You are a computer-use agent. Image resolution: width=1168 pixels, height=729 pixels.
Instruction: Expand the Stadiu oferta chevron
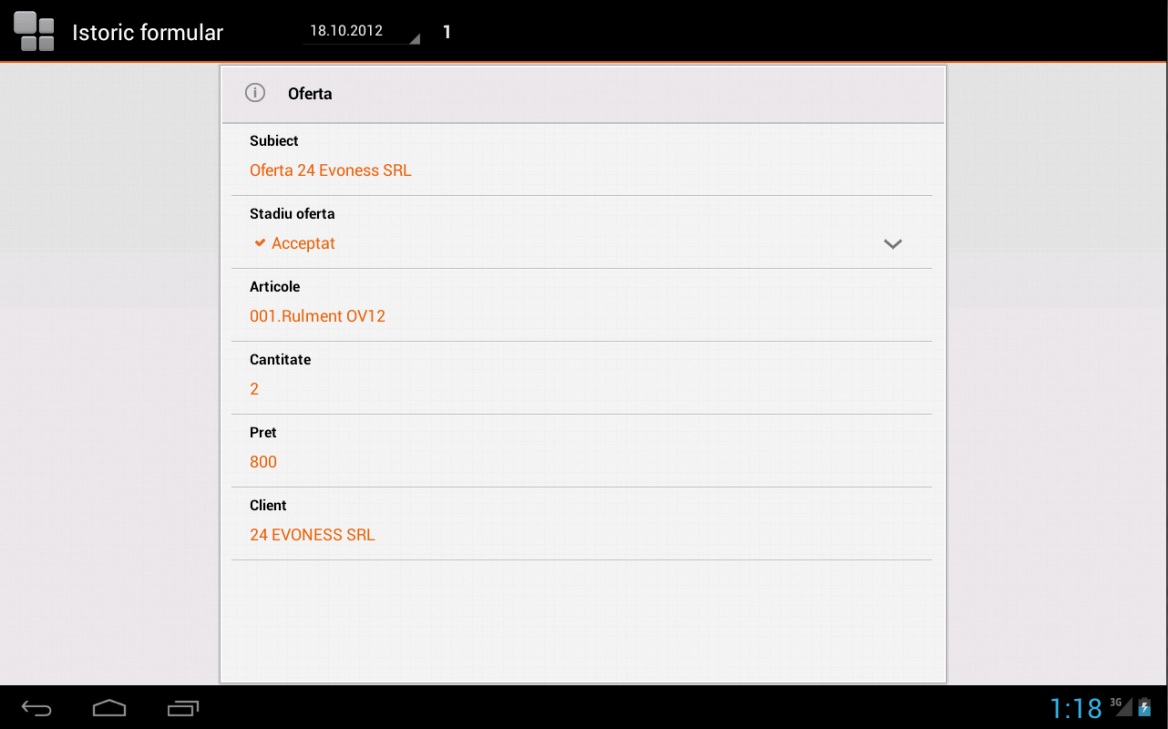[892, 243]
